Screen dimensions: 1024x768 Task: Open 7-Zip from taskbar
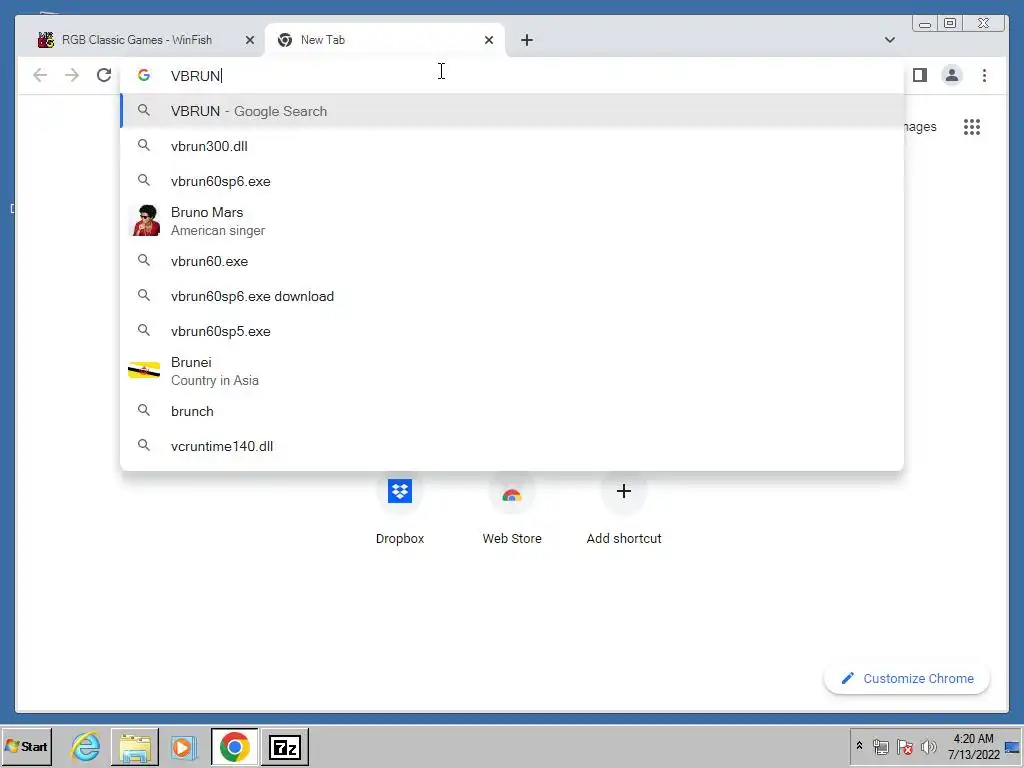click(x=285, y=746)
